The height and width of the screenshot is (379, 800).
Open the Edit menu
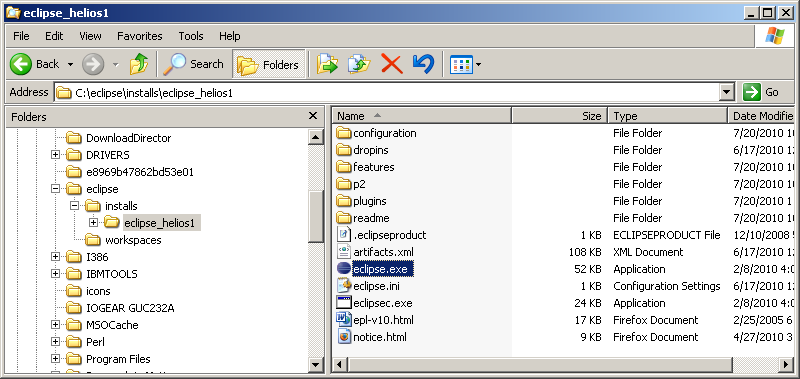(x=54, y=36)
